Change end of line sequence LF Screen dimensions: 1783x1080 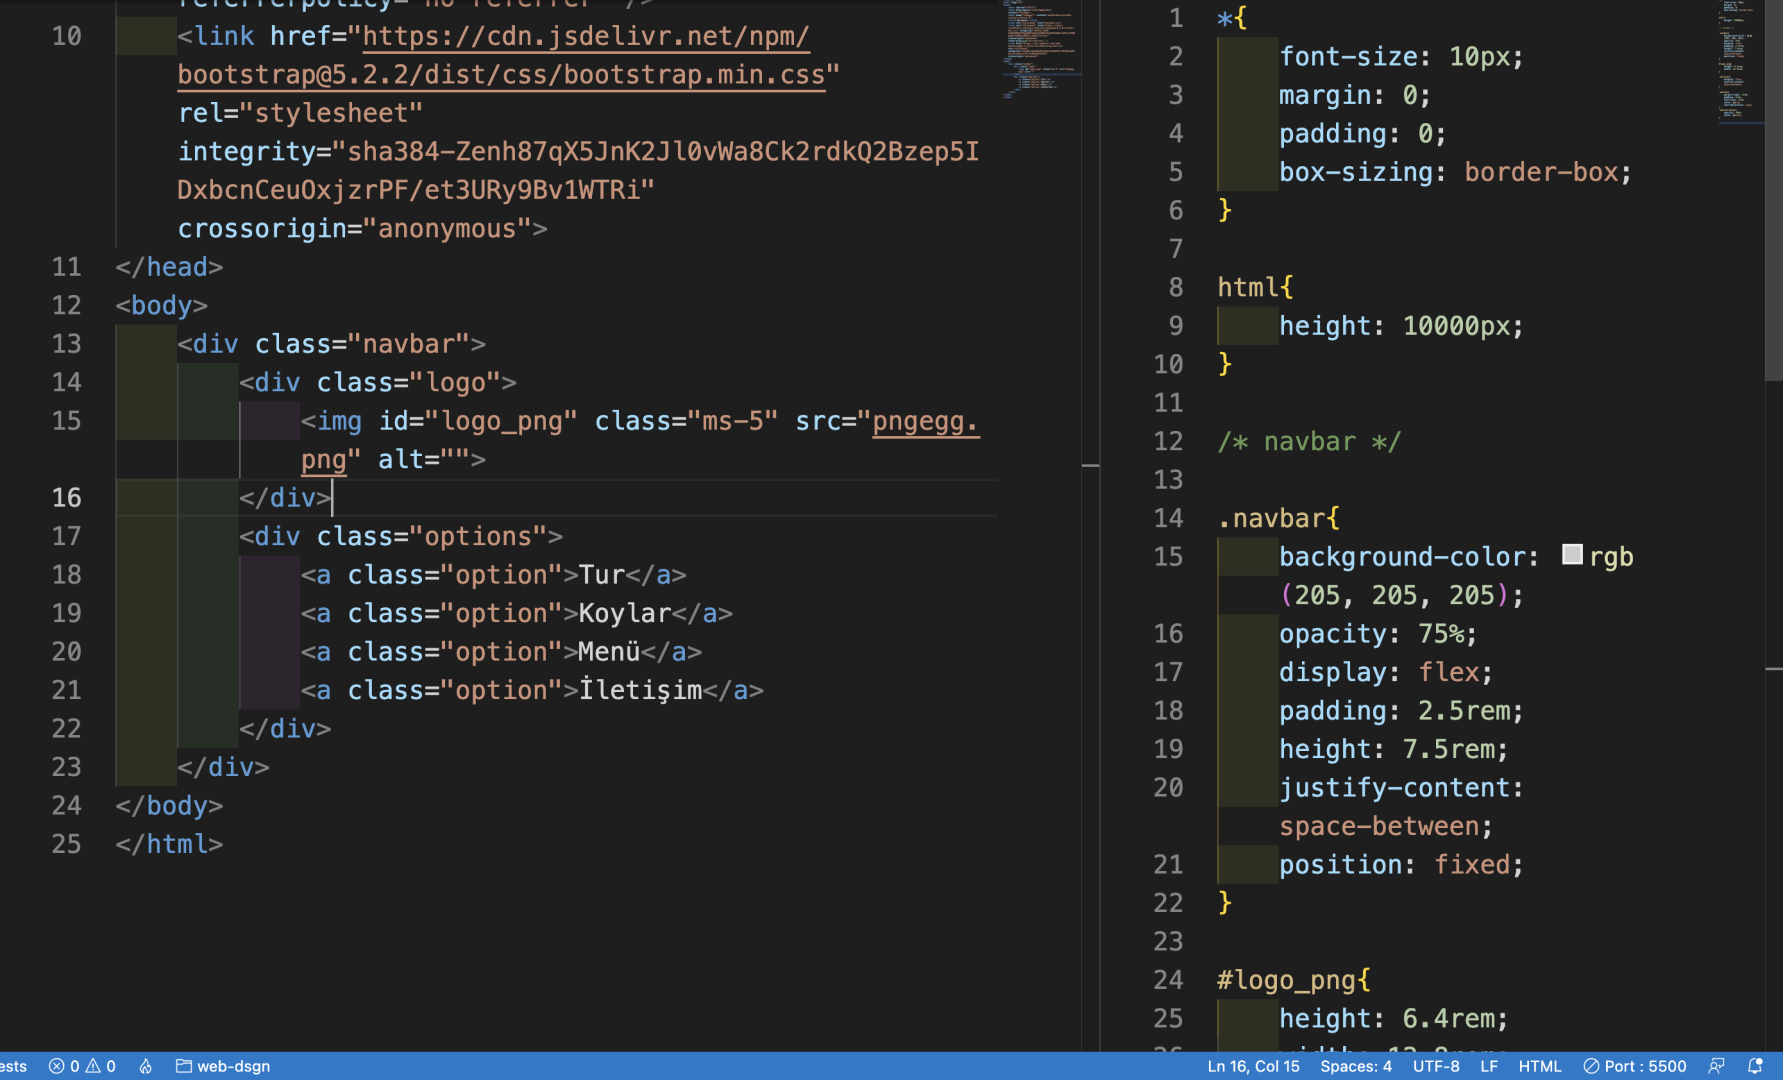[x=1489, y=1066]
